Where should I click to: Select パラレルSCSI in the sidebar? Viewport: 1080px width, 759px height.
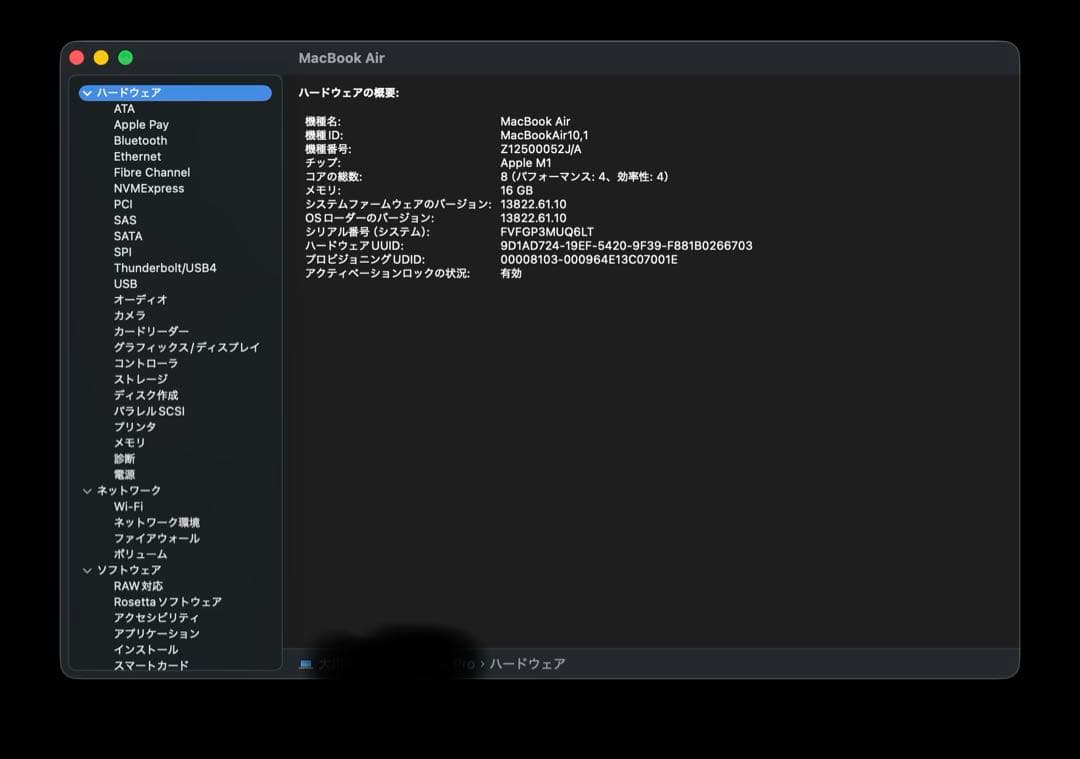[149, 411]
